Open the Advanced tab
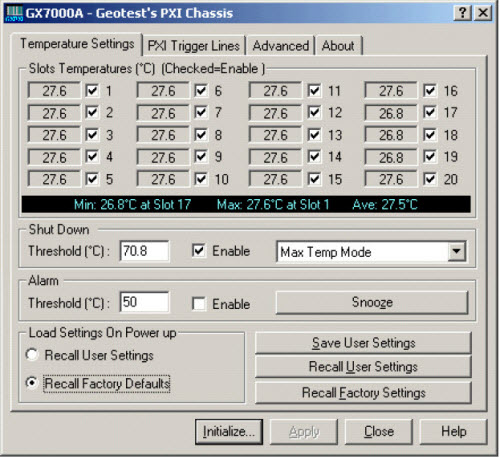This screenshot has width=500, height=458. pyautogui.click(x=281, y=46)
